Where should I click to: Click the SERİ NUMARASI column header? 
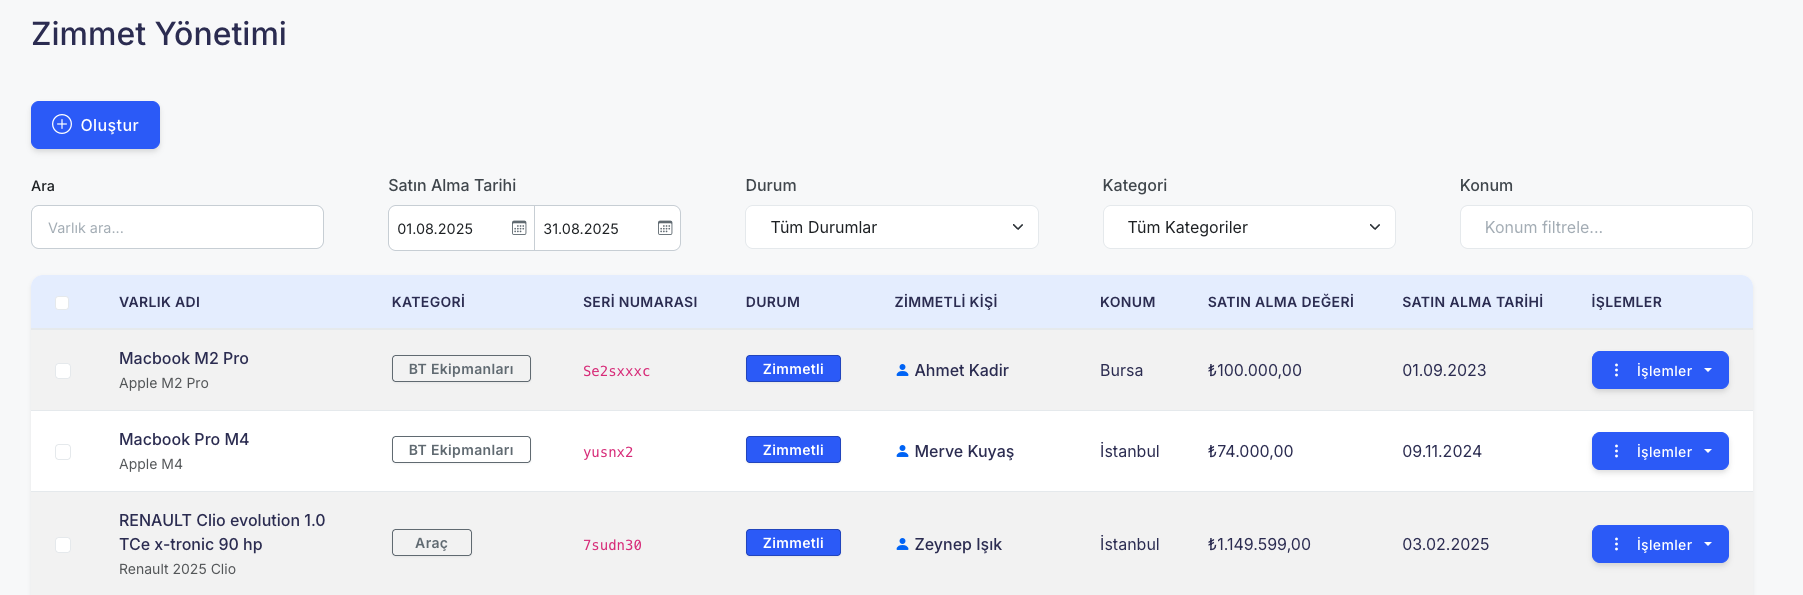[640, 302]
